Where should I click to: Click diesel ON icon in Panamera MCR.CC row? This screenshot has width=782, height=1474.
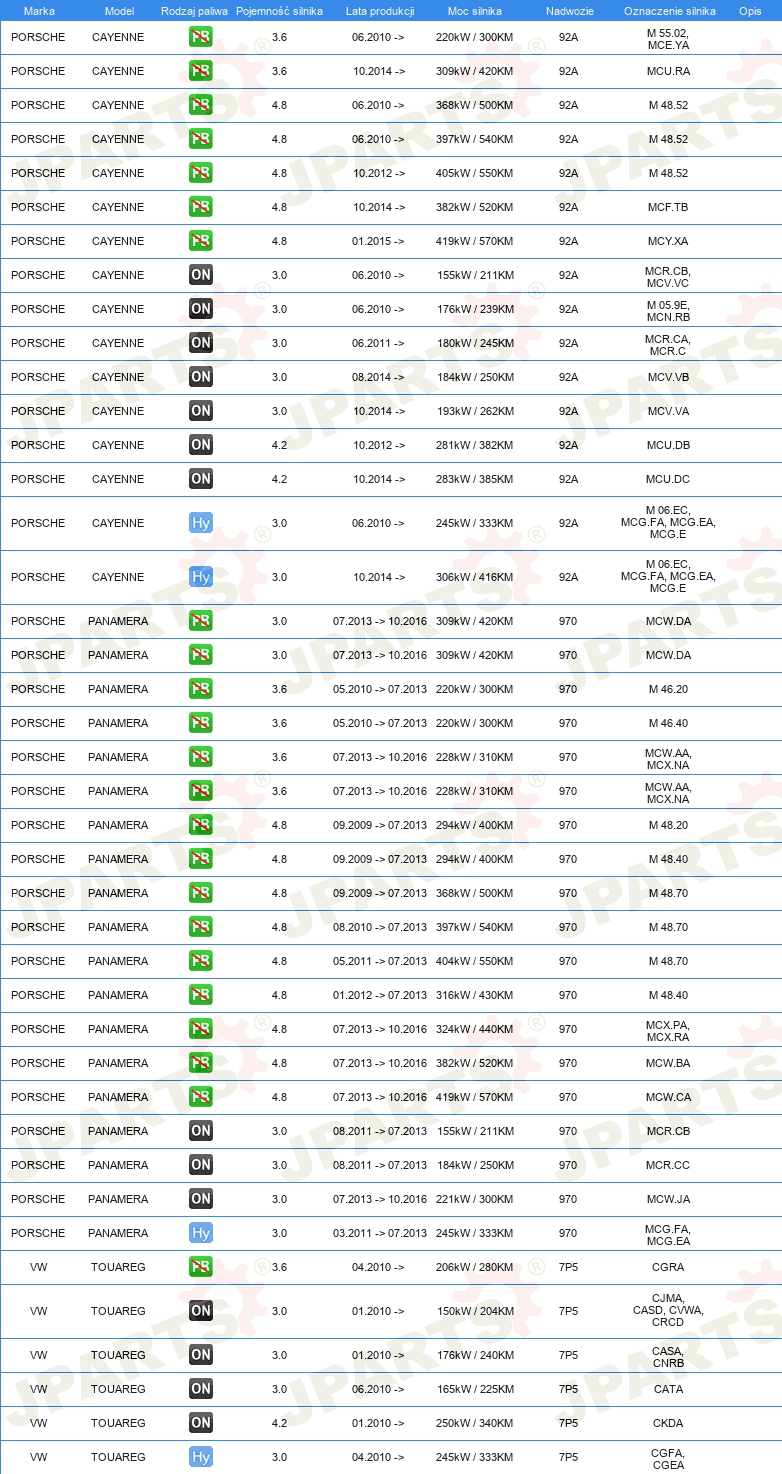pos(201,1165)
